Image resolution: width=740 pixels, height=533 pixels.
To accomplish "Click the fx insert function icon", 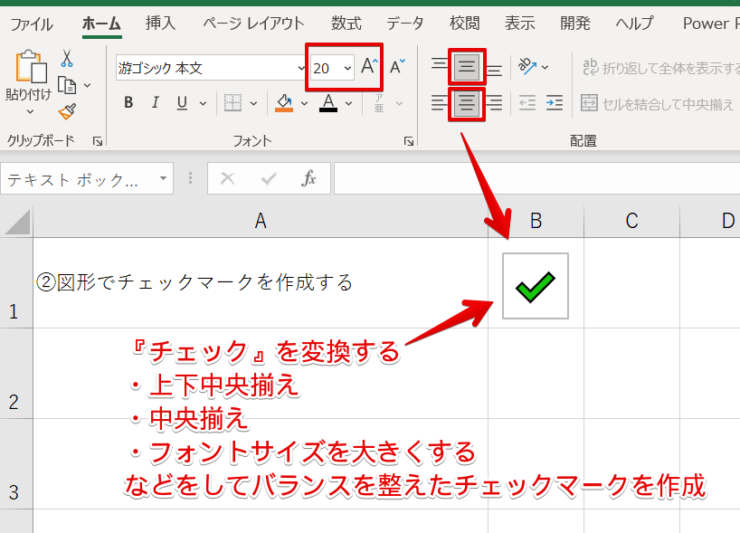I will (x=309, y=178).
